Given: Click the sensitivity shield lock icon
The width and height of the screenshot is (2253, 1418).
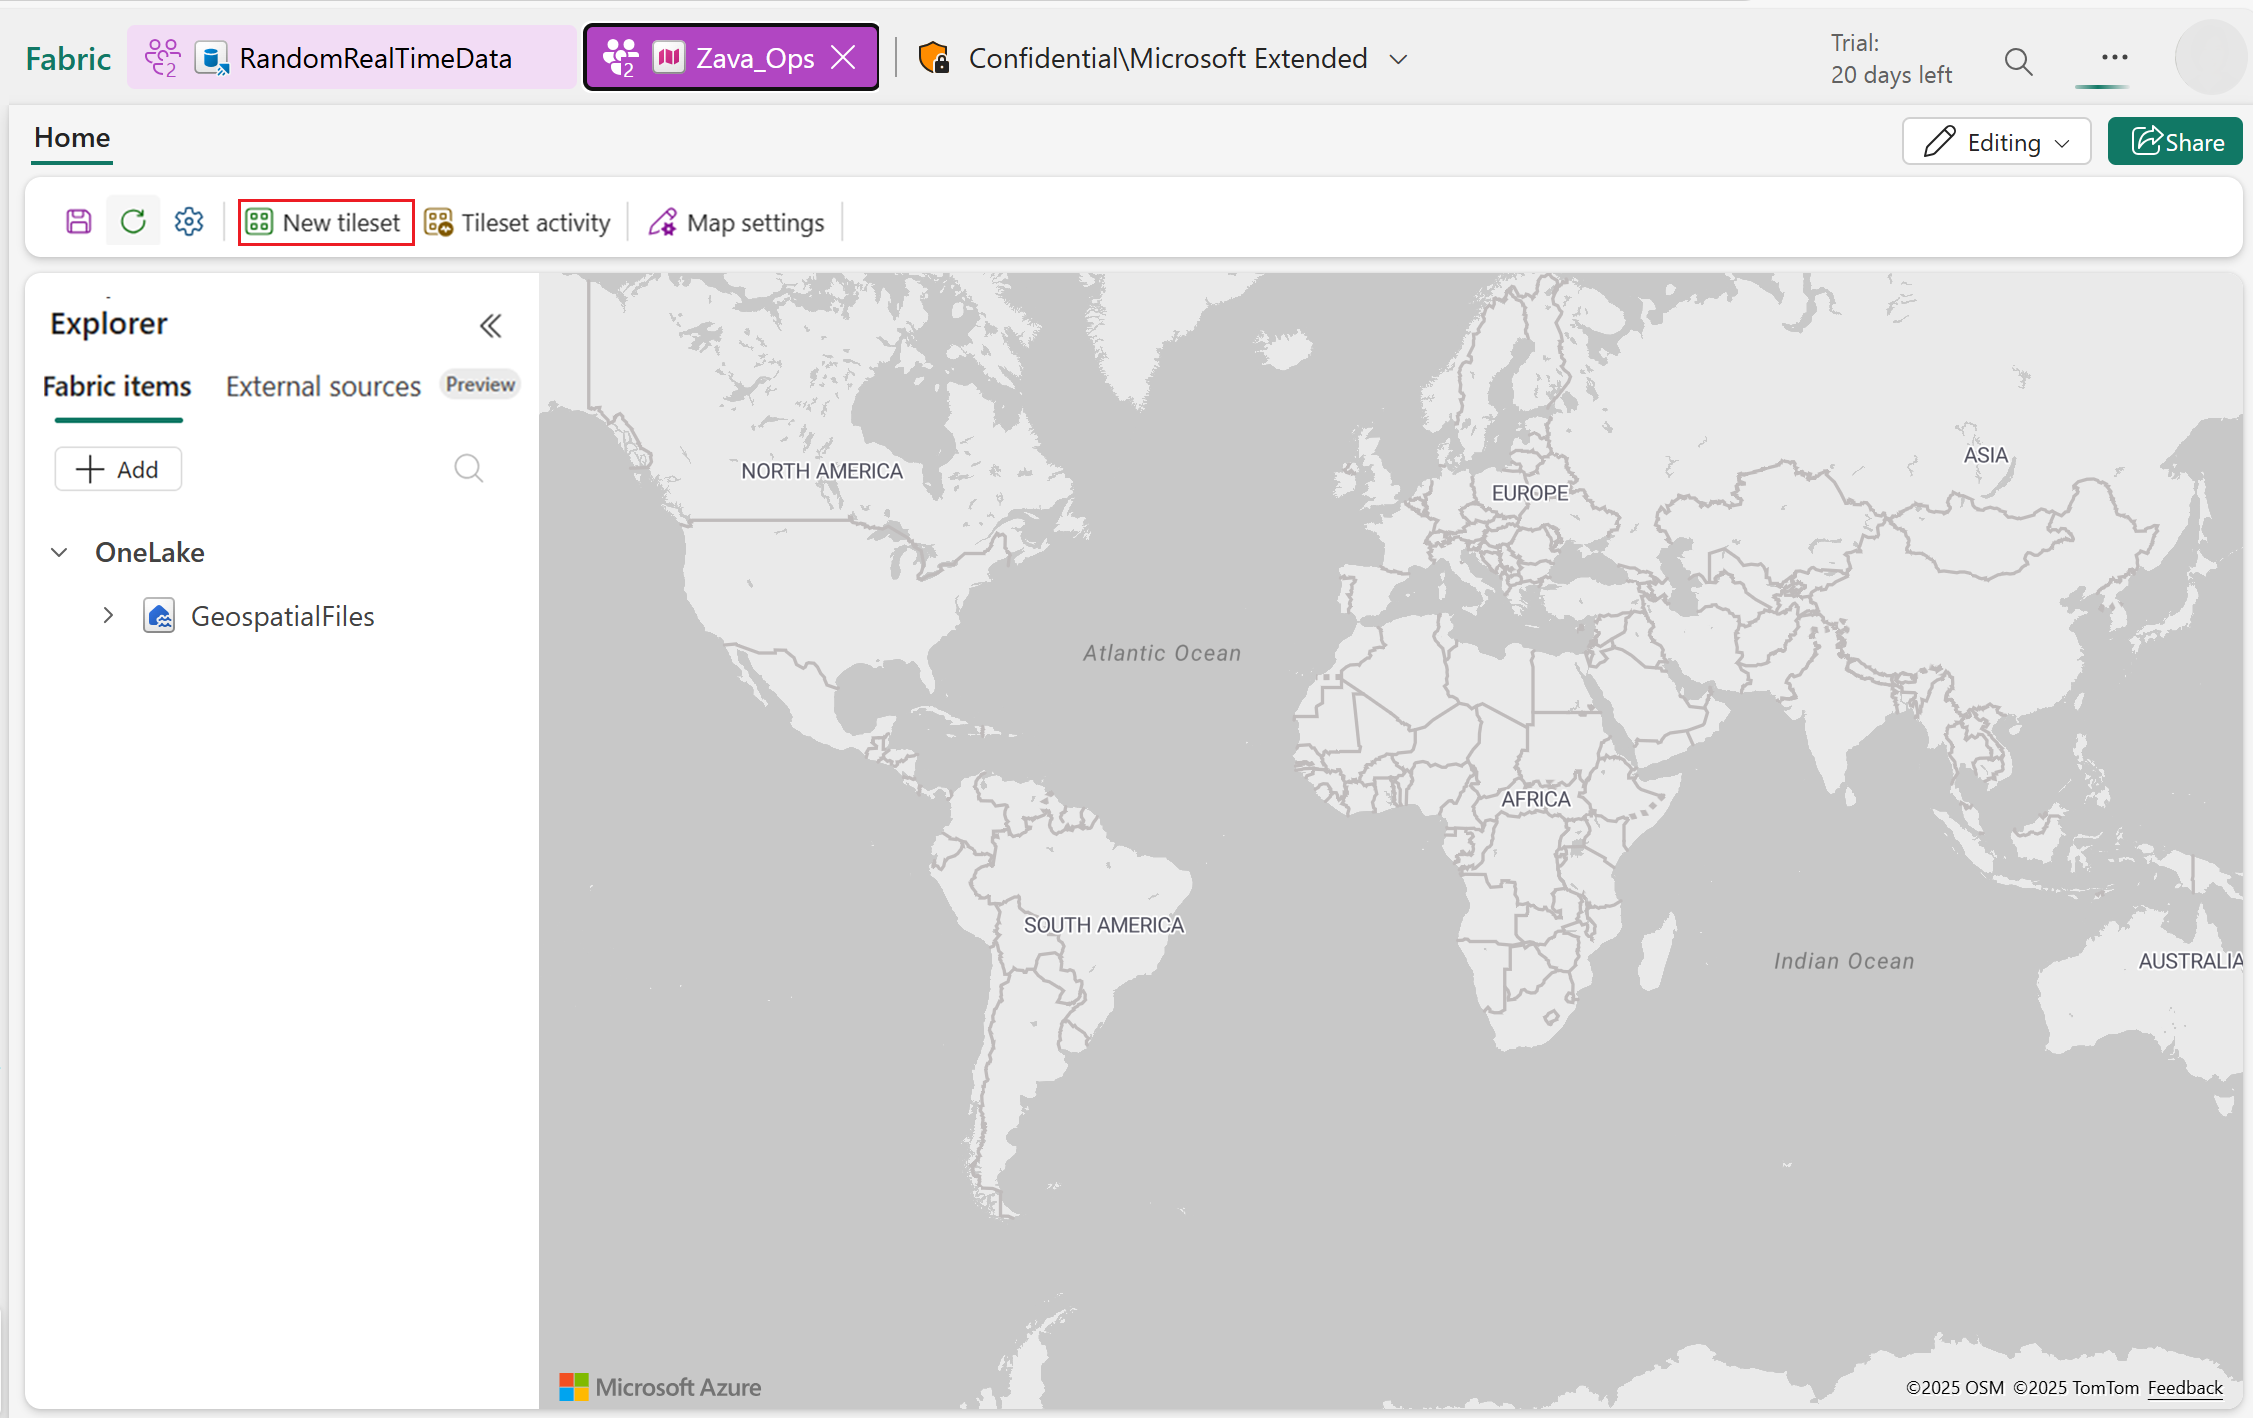Looking at the screenshot, I should point(934,58).
